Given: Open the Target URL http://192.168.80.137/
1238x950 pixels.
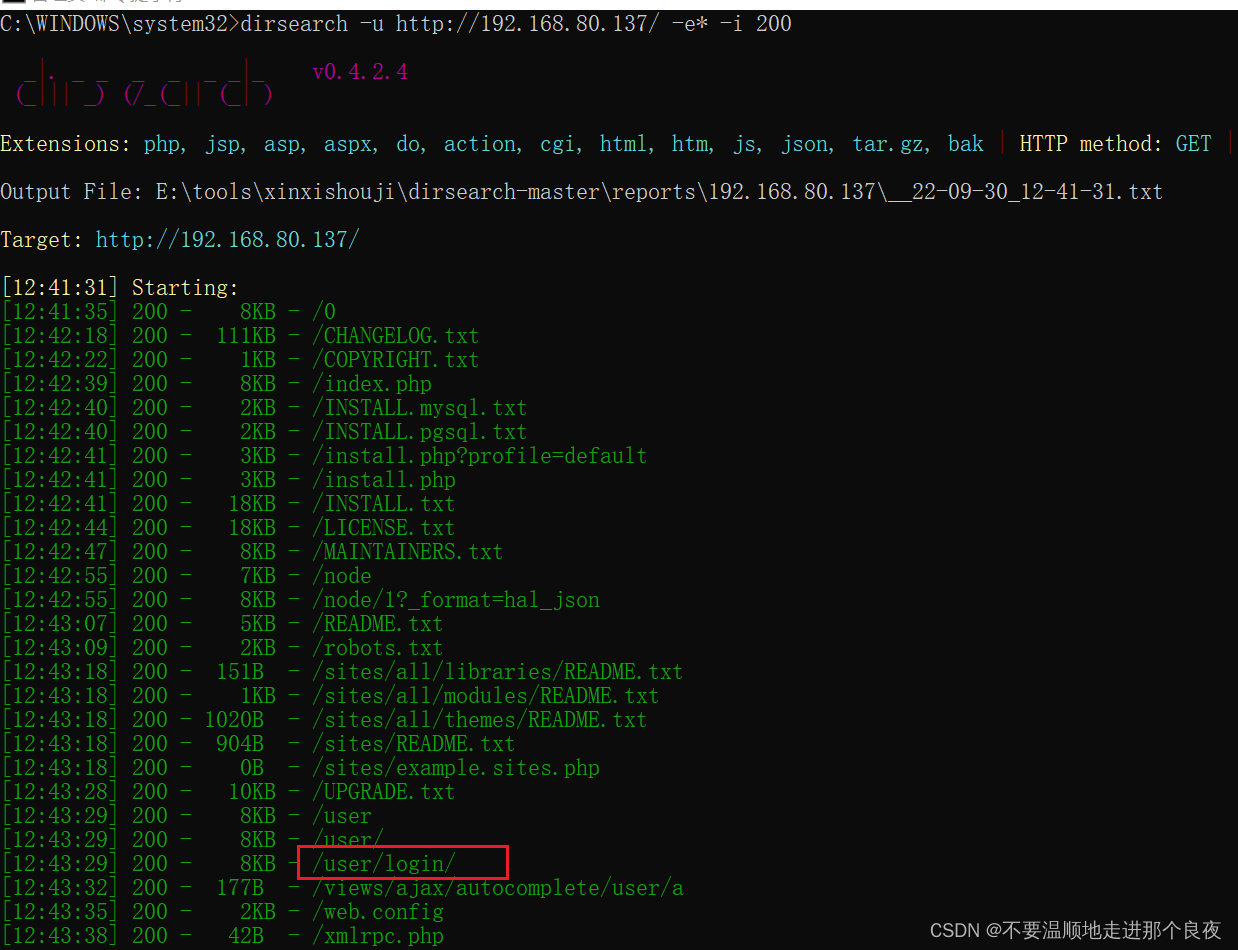Looking at the screenshot, I should click(228, 240).
